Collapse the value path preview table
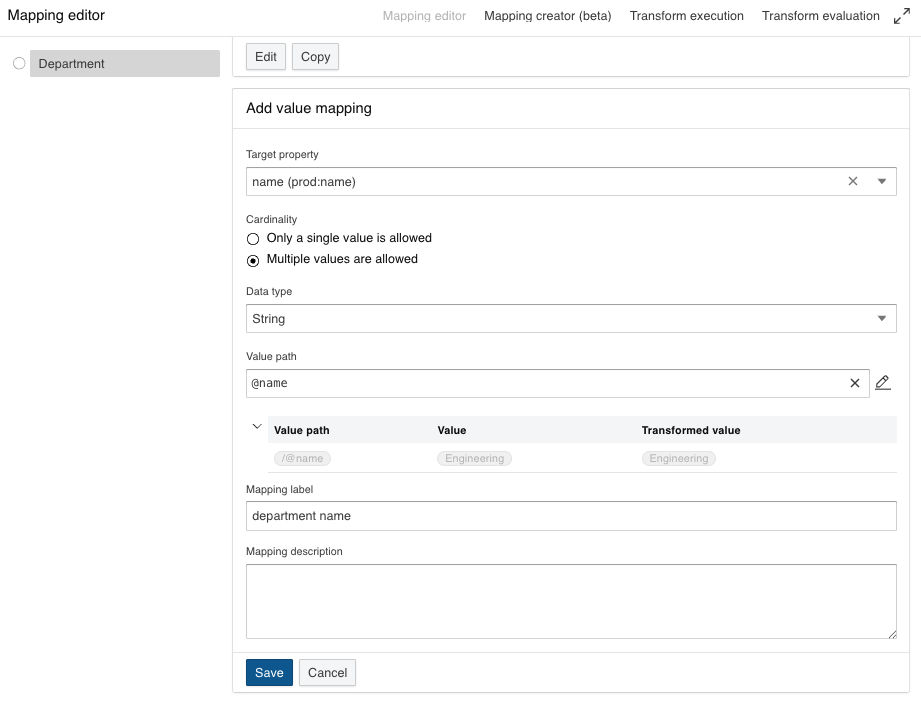 click(257, 426)
